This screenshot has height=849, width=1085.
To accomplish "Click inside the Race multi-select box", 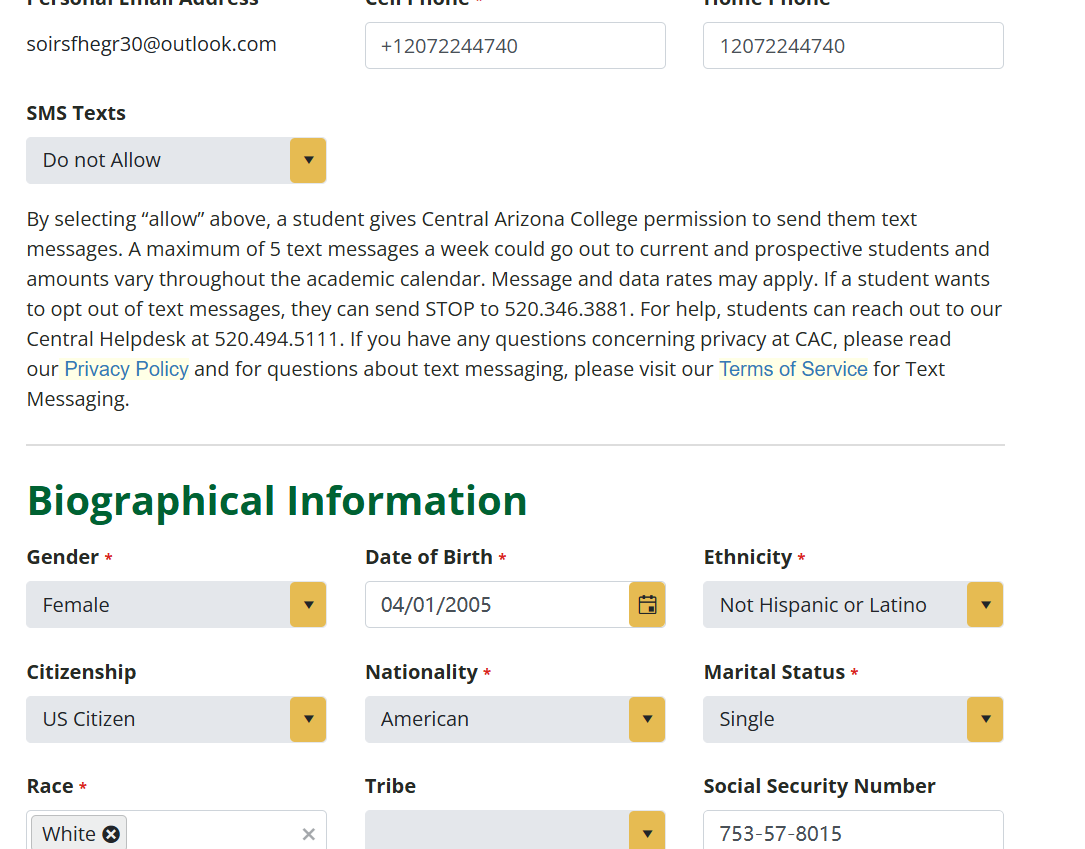I will pos(210,833).
